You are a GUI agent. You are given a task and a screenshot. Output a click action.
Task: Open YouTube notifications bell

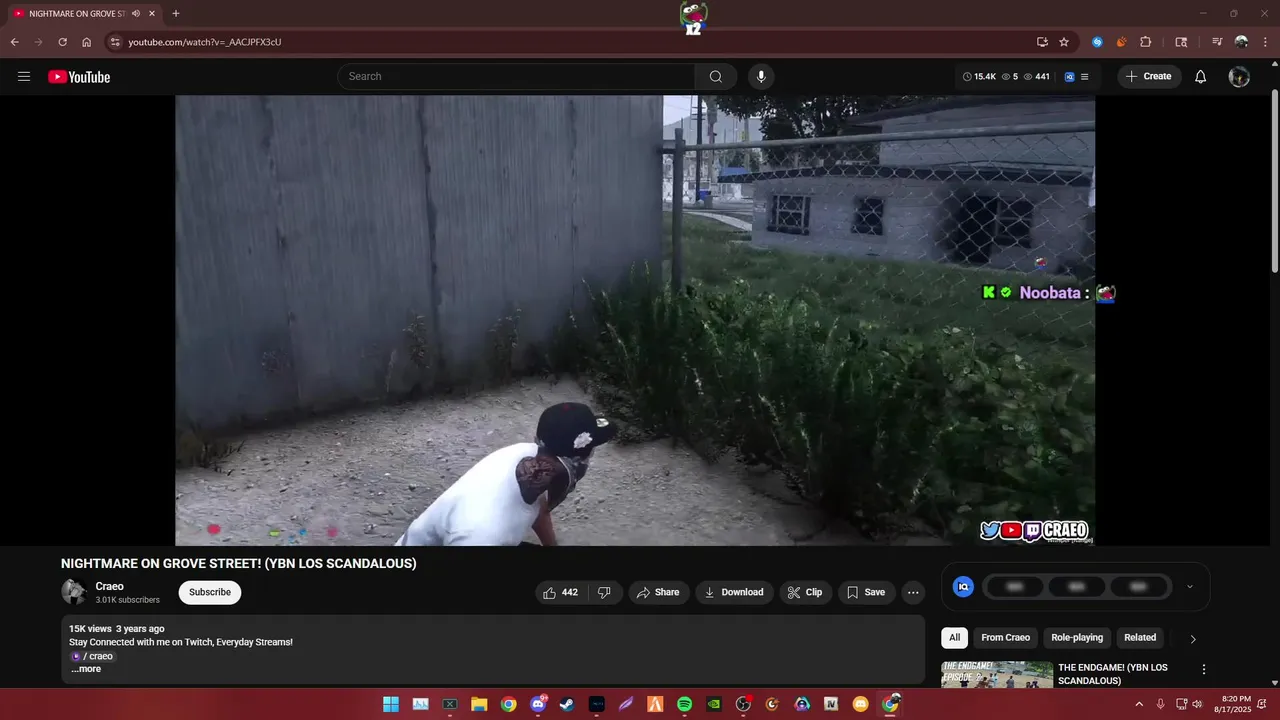(1201, 77)
